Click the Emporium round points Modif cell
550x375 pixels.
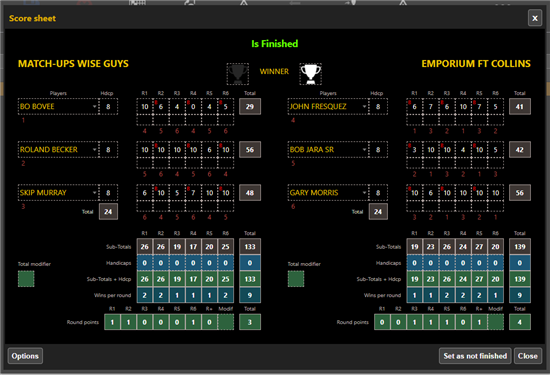pyautogui.click(x=496, y=322)
